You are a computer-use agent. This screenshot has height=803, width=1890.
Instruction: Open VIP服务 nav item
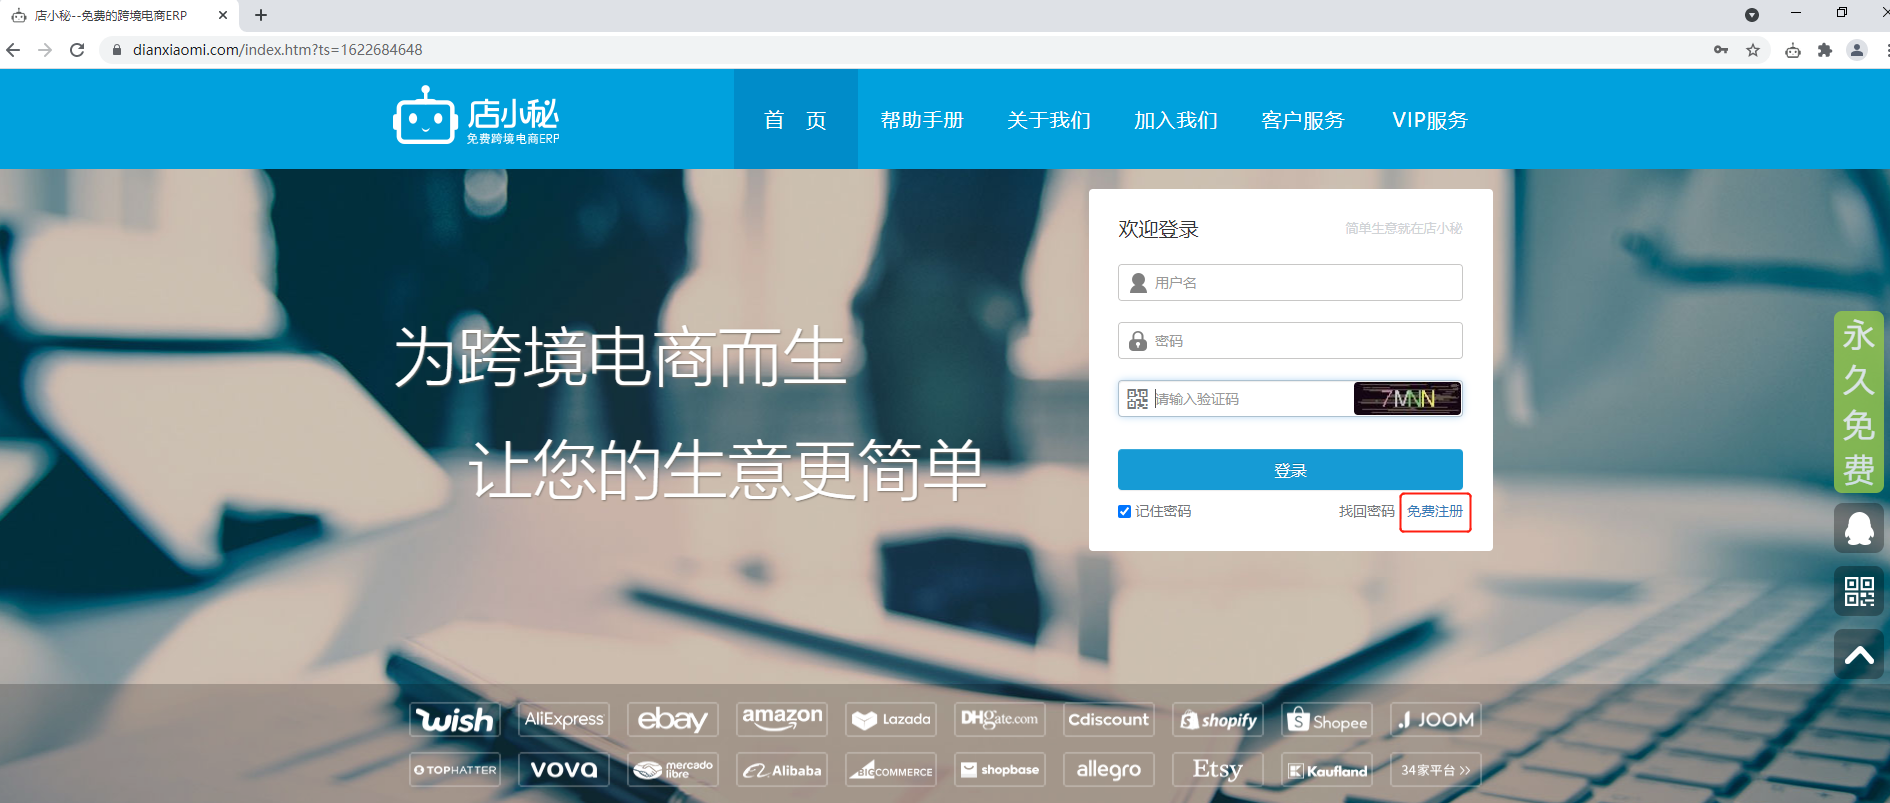1430,120
